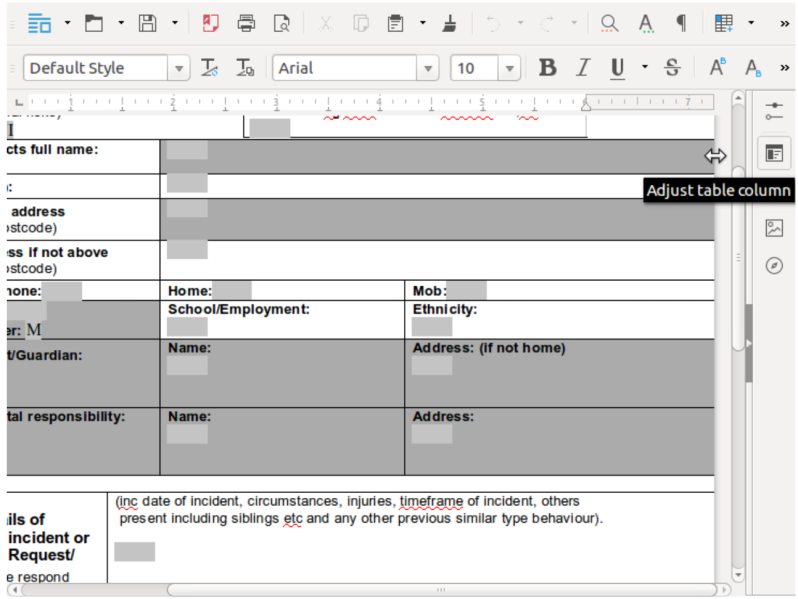The image size is (798, 599).
Task: Click the School/Employment label text
Action: 239,309
